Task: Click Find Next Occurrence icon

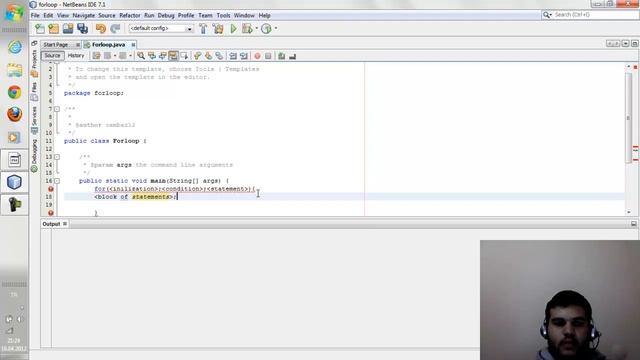Action: click(162, 56)
